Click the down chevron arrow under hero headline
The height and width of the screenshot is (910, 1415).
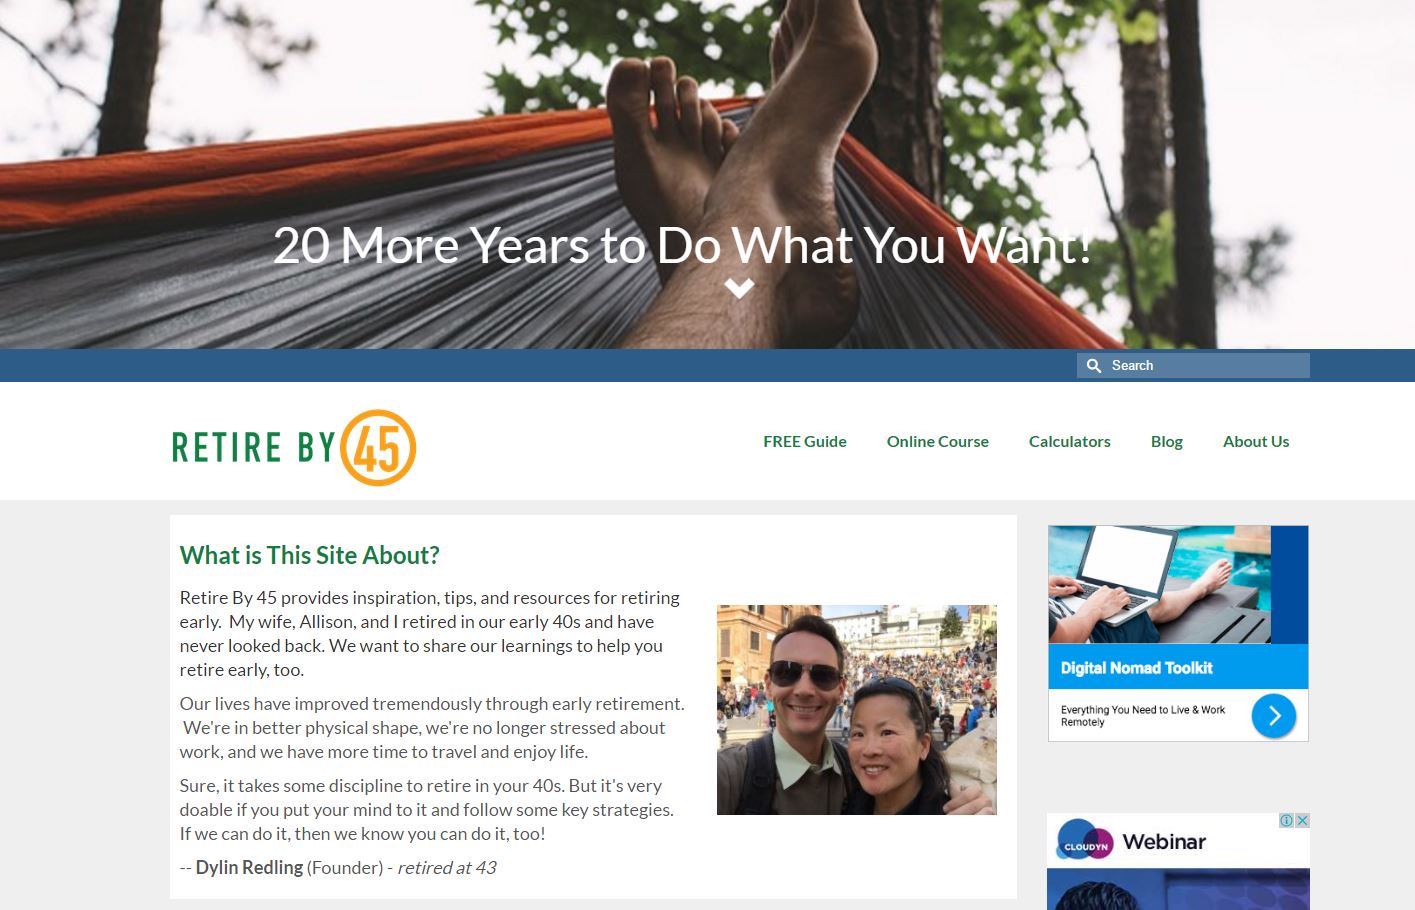coord(739,288)
